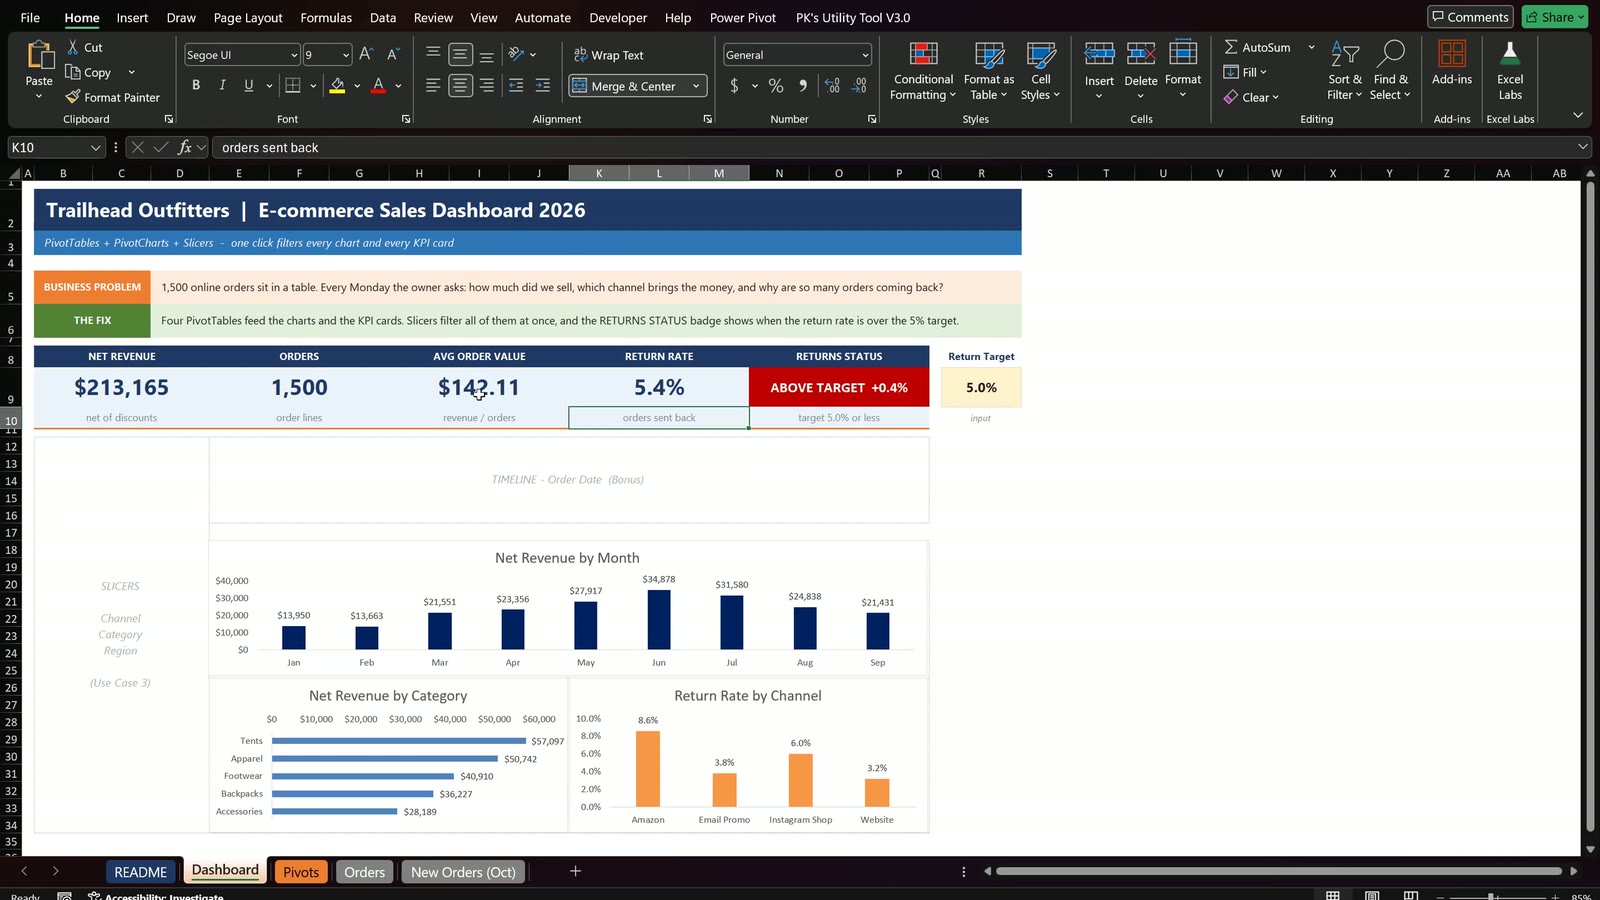
Task: Open the Formulas ribbon tab
Action: pyautogui.click(x=326, y=17)
